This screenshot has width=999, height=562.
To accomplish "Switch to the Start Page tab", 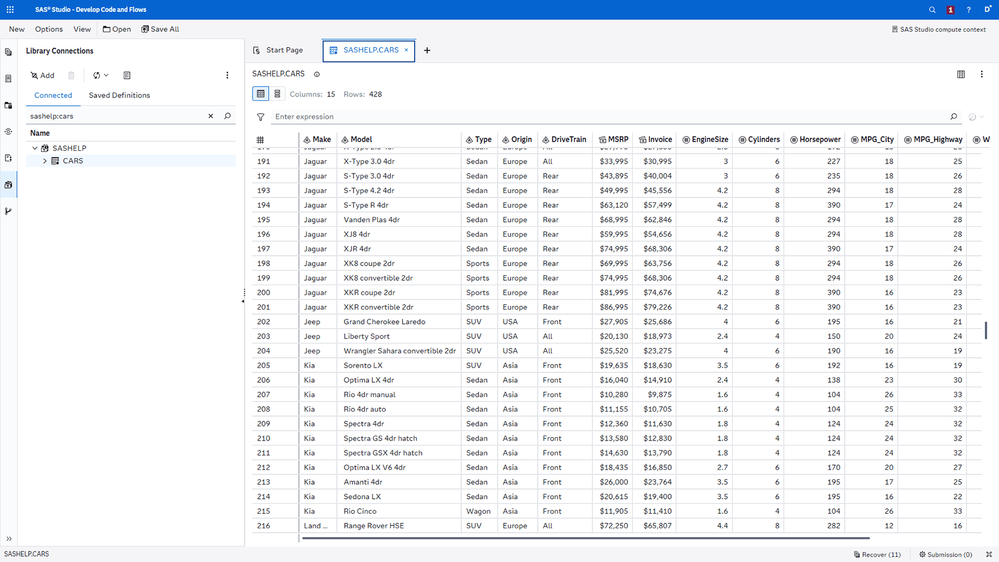I will [278, 50].
